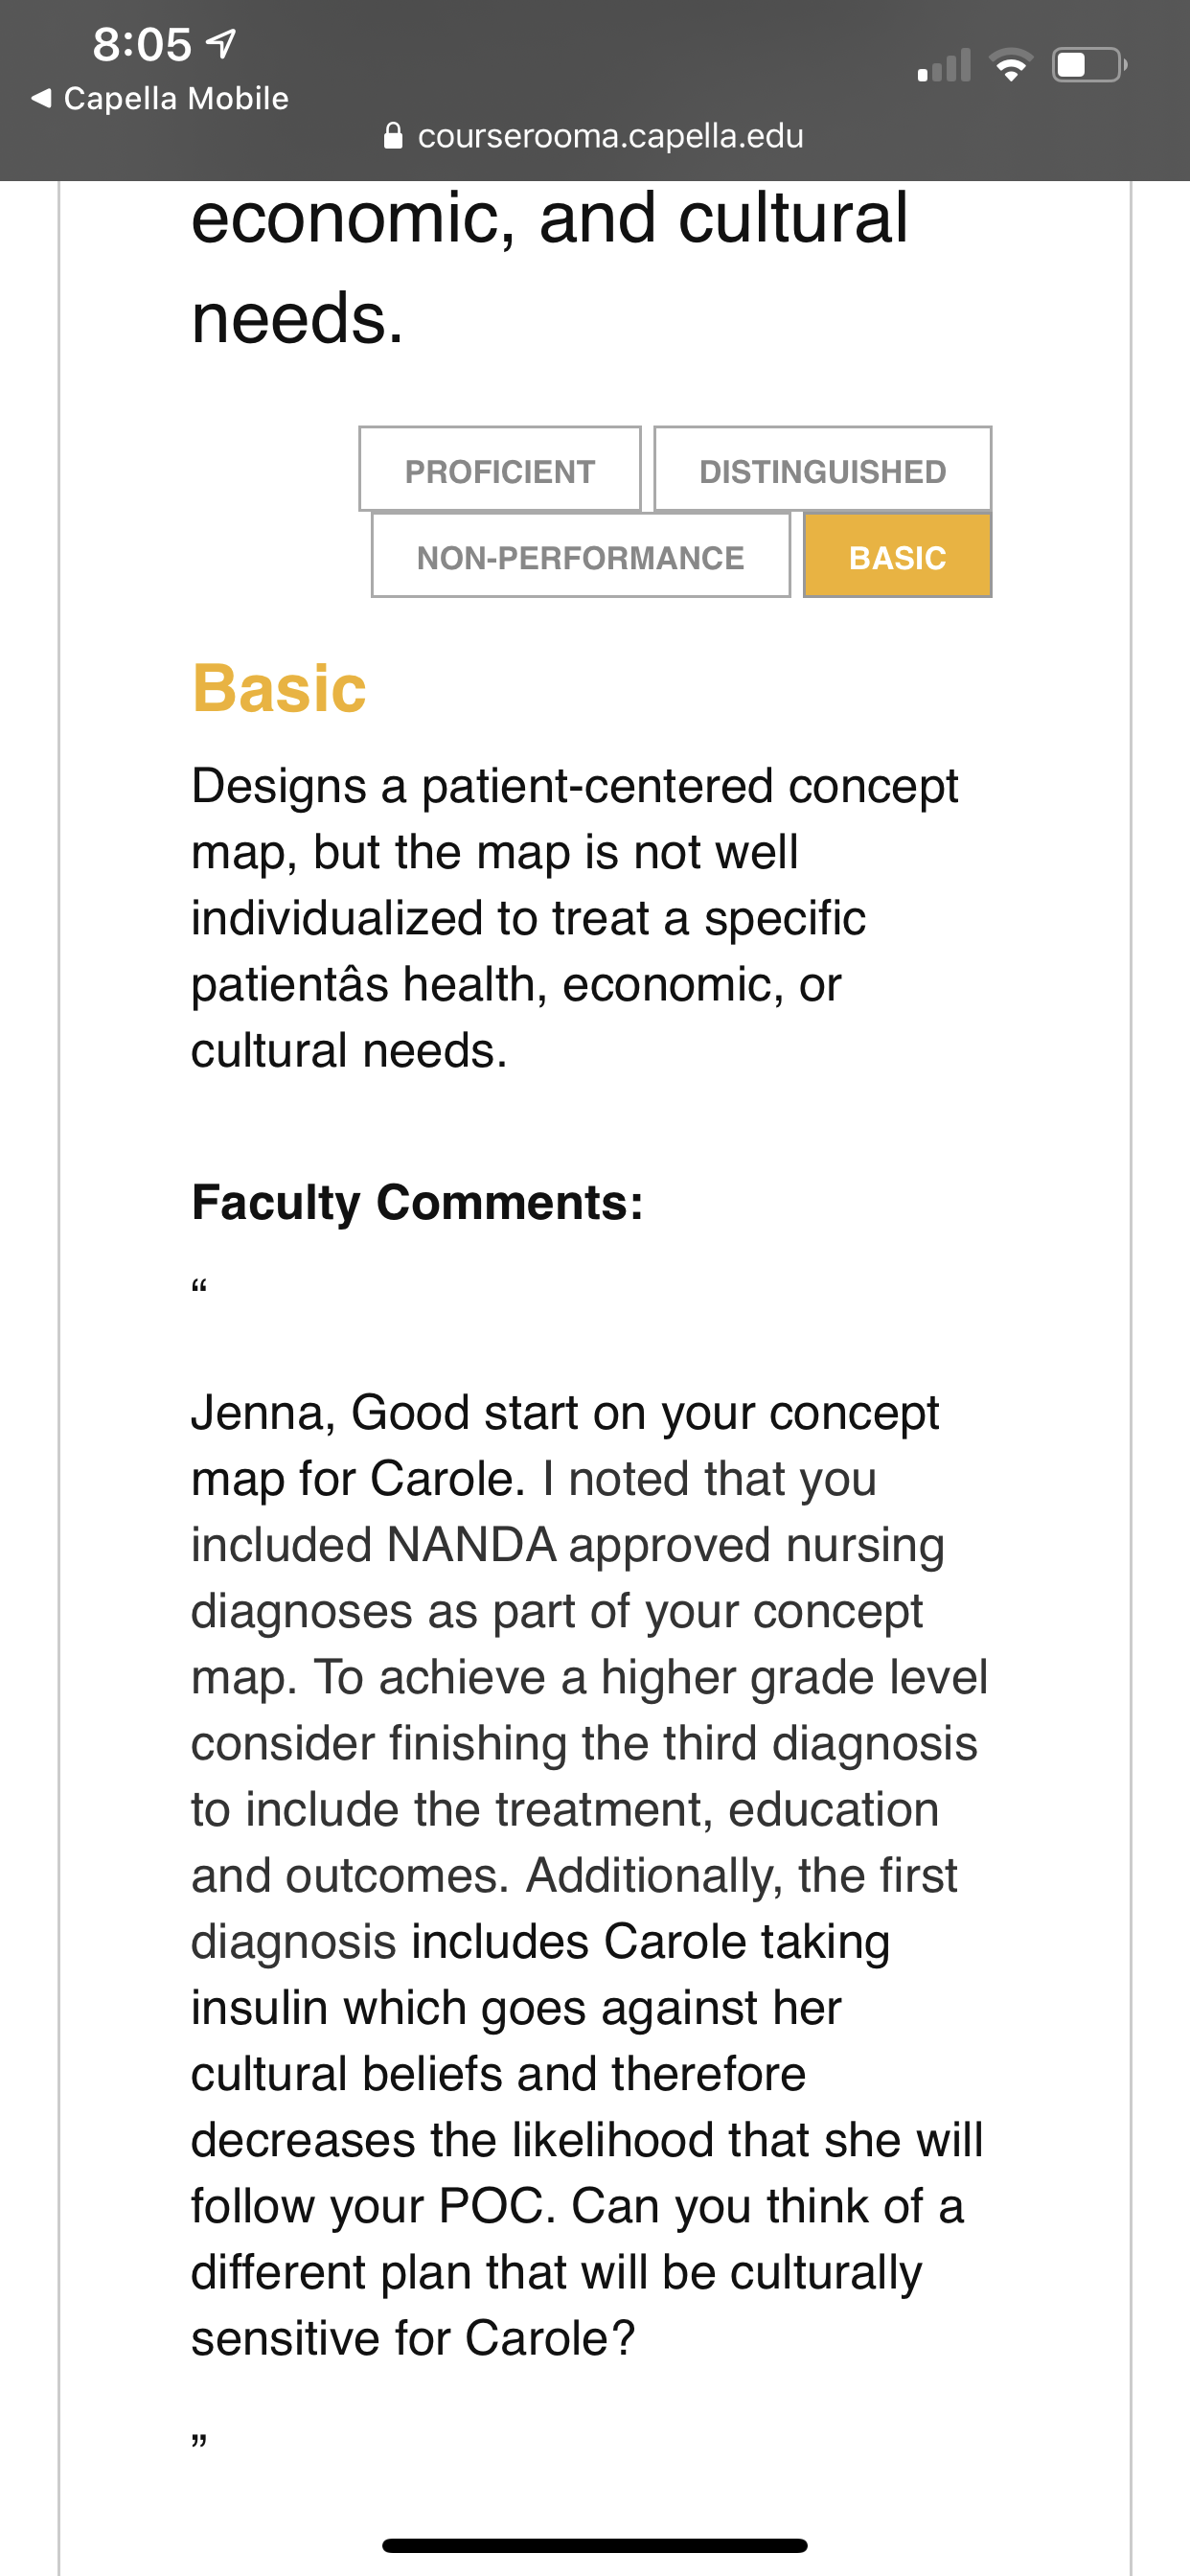This screenshot has width=1190, height=2576.
Task: Tap the home indicator bar at bottom
Action: pyautogui.click(x=595, y=2545)
